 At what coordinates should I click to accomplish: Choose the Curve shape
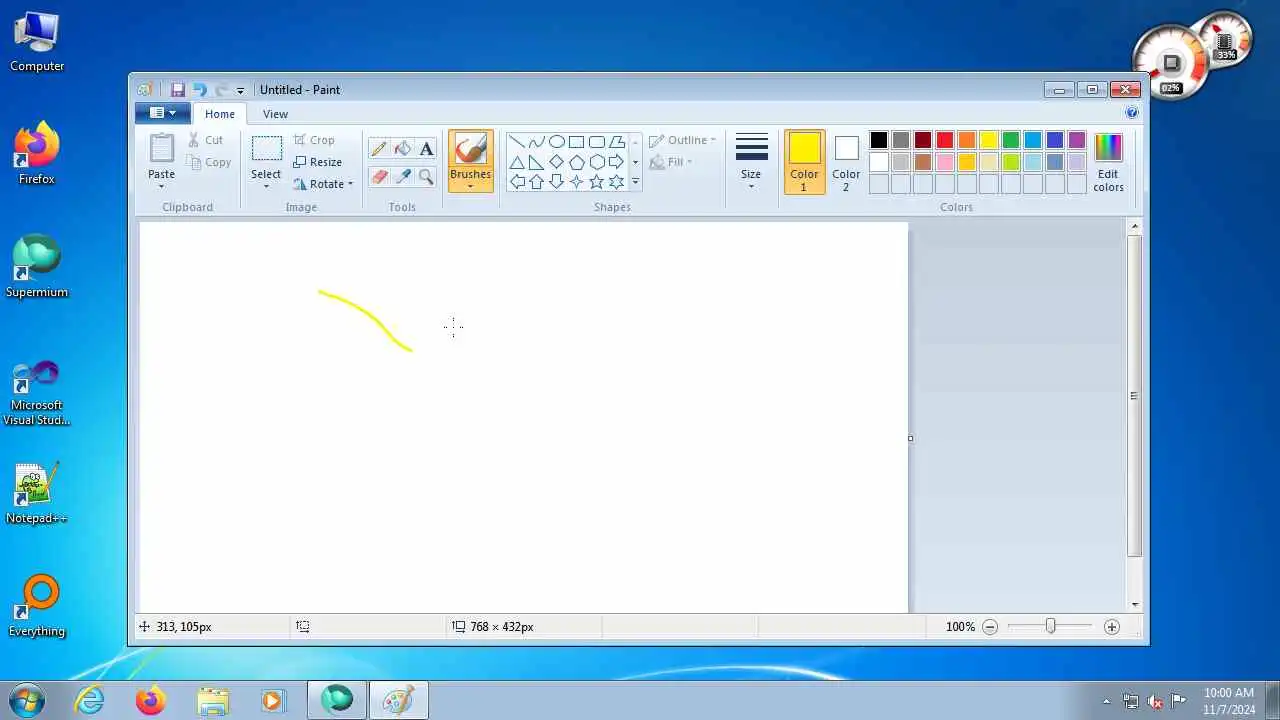(537, 141)
